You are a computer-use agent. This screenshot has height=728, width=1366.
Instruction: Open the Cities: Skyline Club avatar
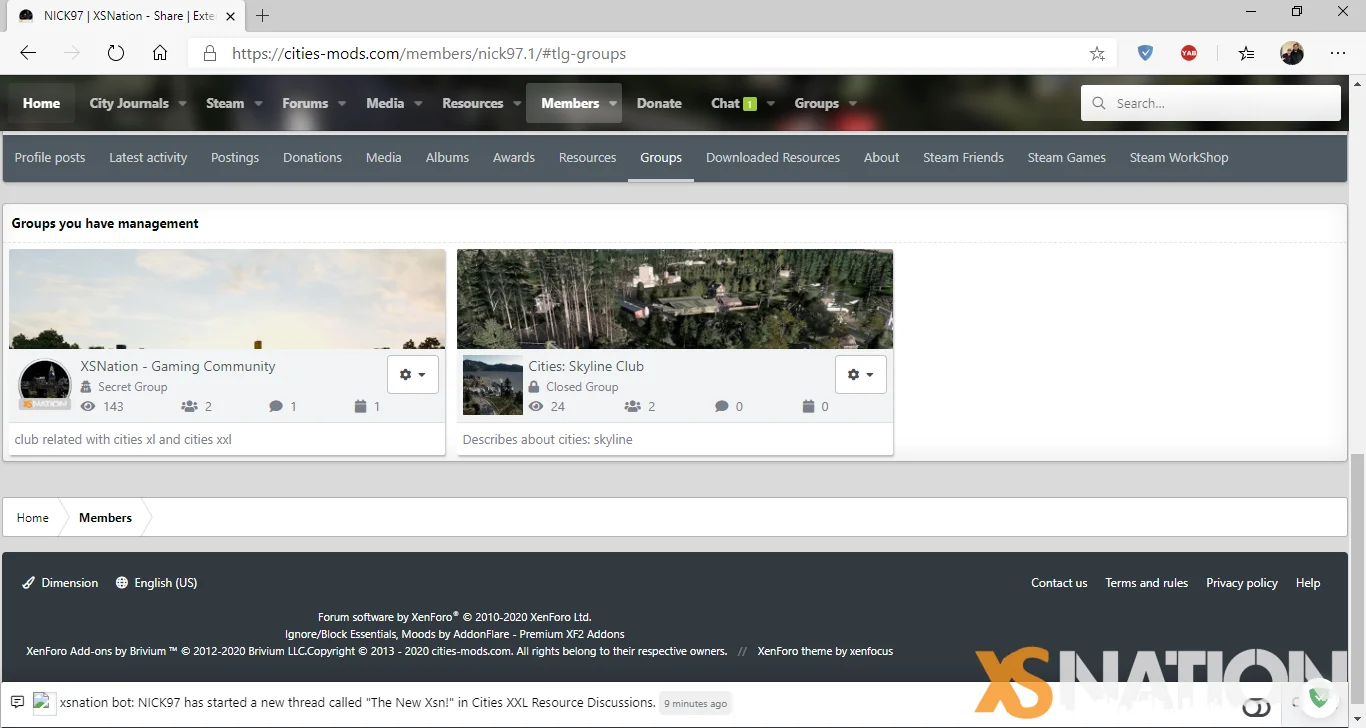click(493, 385)
